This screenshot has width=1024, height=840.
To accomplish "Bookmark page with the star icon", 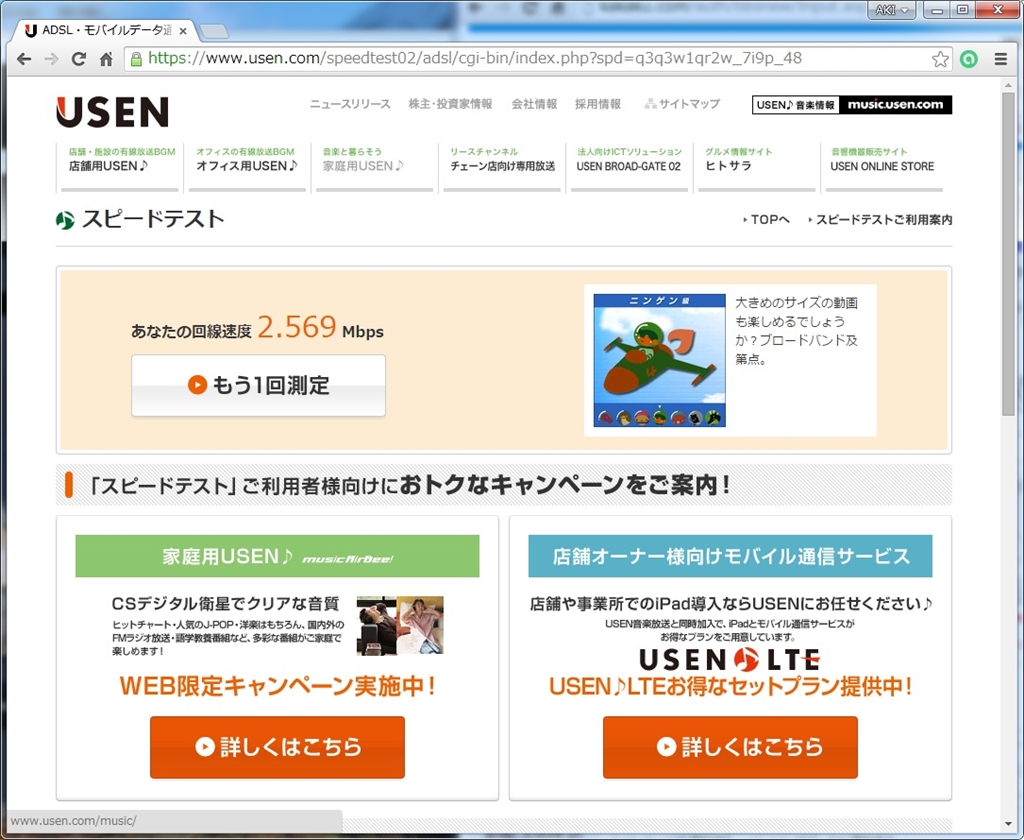I will [x=940, y=59].
